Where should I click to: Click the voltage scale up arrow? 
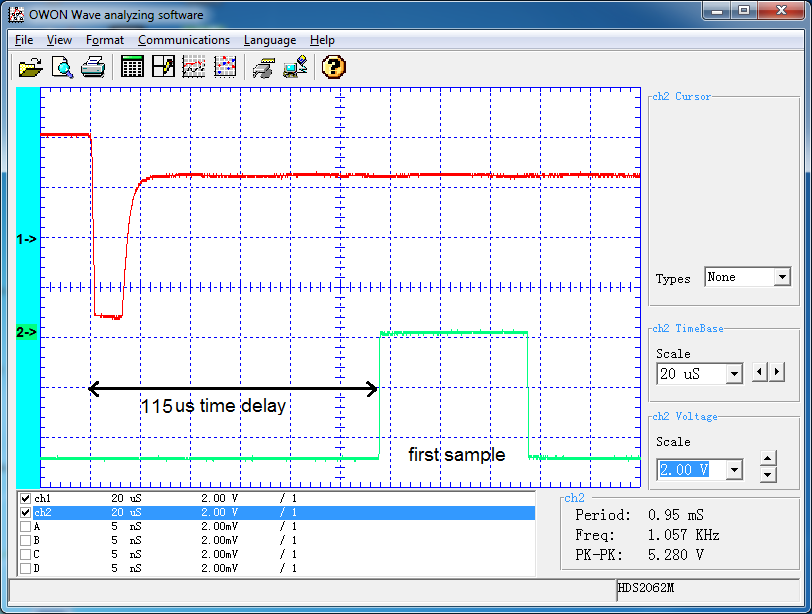(x=768, y=459)
